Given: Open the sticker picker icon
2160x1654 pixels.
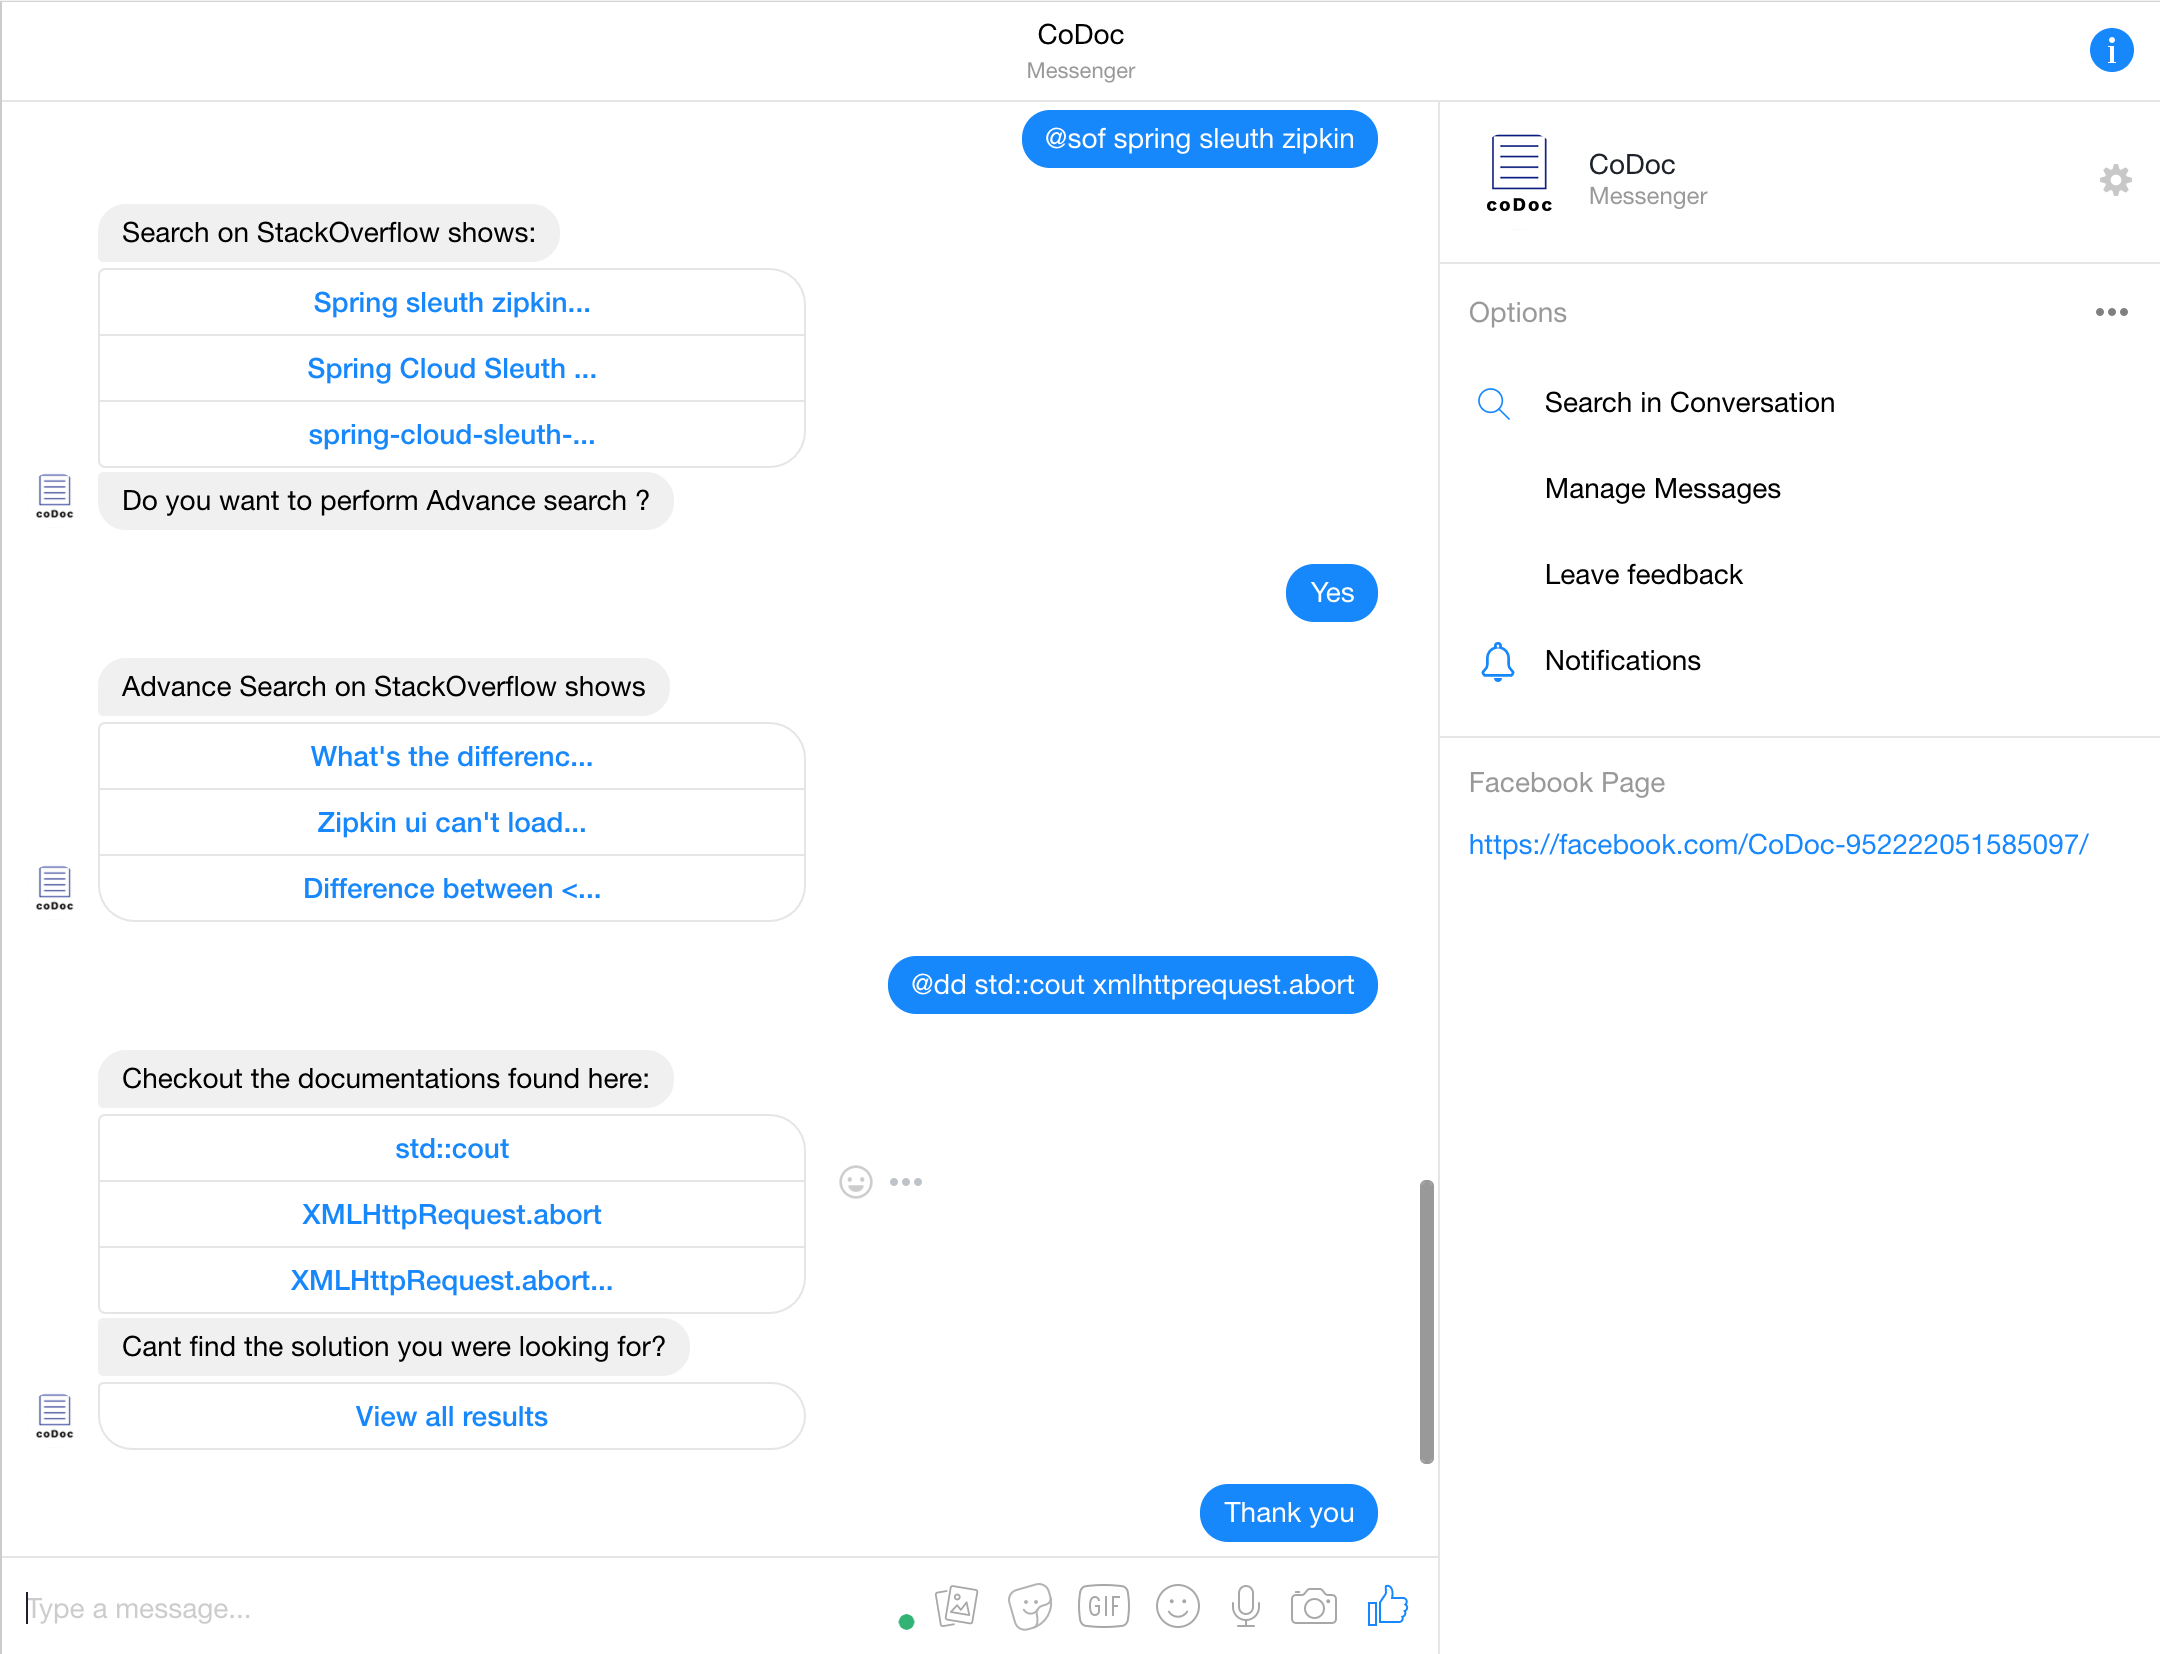Looking at the screenshot, I should click(1030, 1607).
